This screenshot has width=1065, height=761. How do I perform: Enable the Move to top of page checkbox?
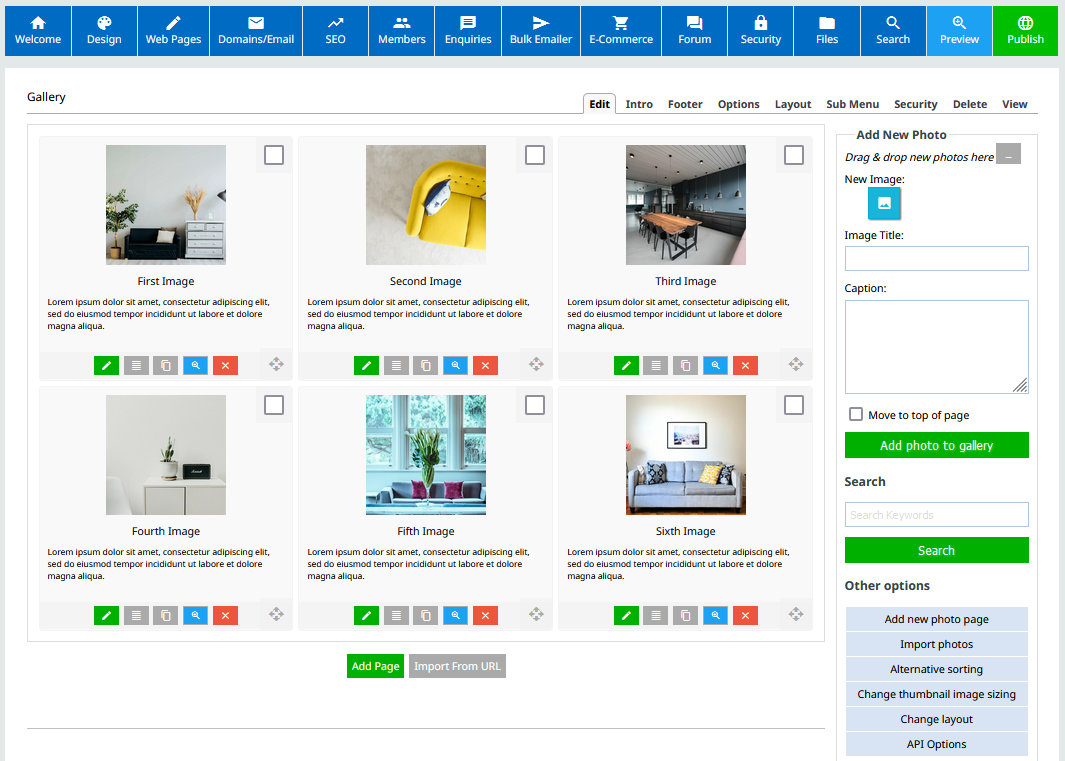tap(856, 414)
